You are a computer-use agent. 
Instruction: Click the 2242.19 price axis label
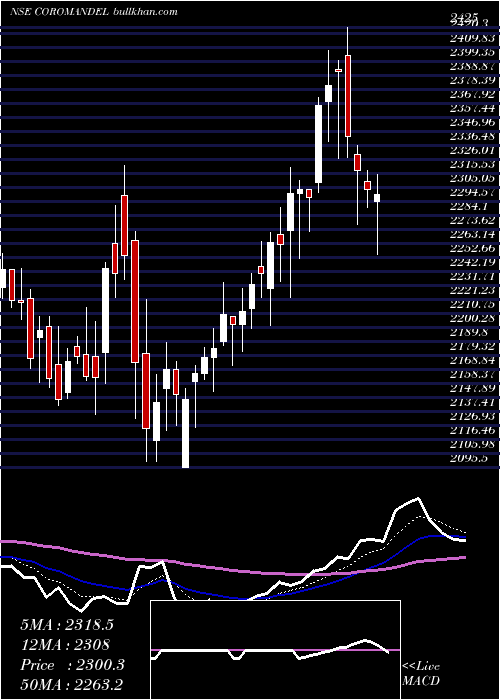[x=473, y=262]
